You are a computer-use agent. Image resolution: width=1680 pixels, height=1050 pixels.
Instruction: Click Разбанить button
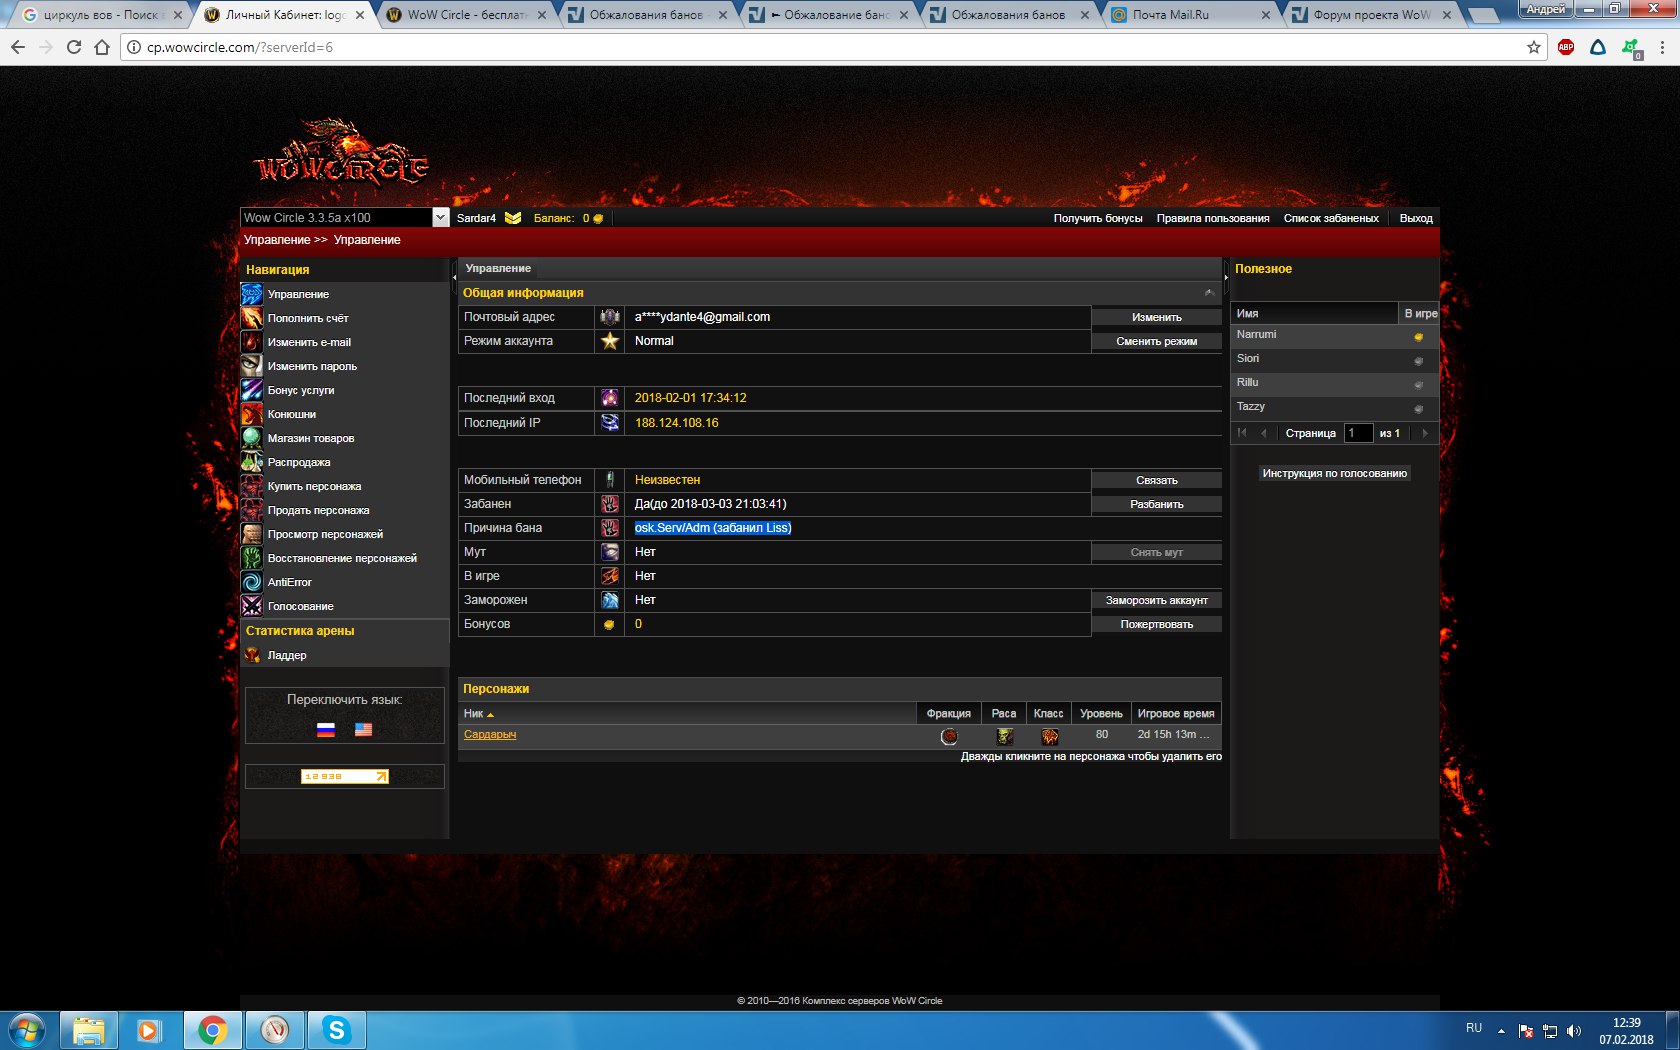[x=1157, y=504]
